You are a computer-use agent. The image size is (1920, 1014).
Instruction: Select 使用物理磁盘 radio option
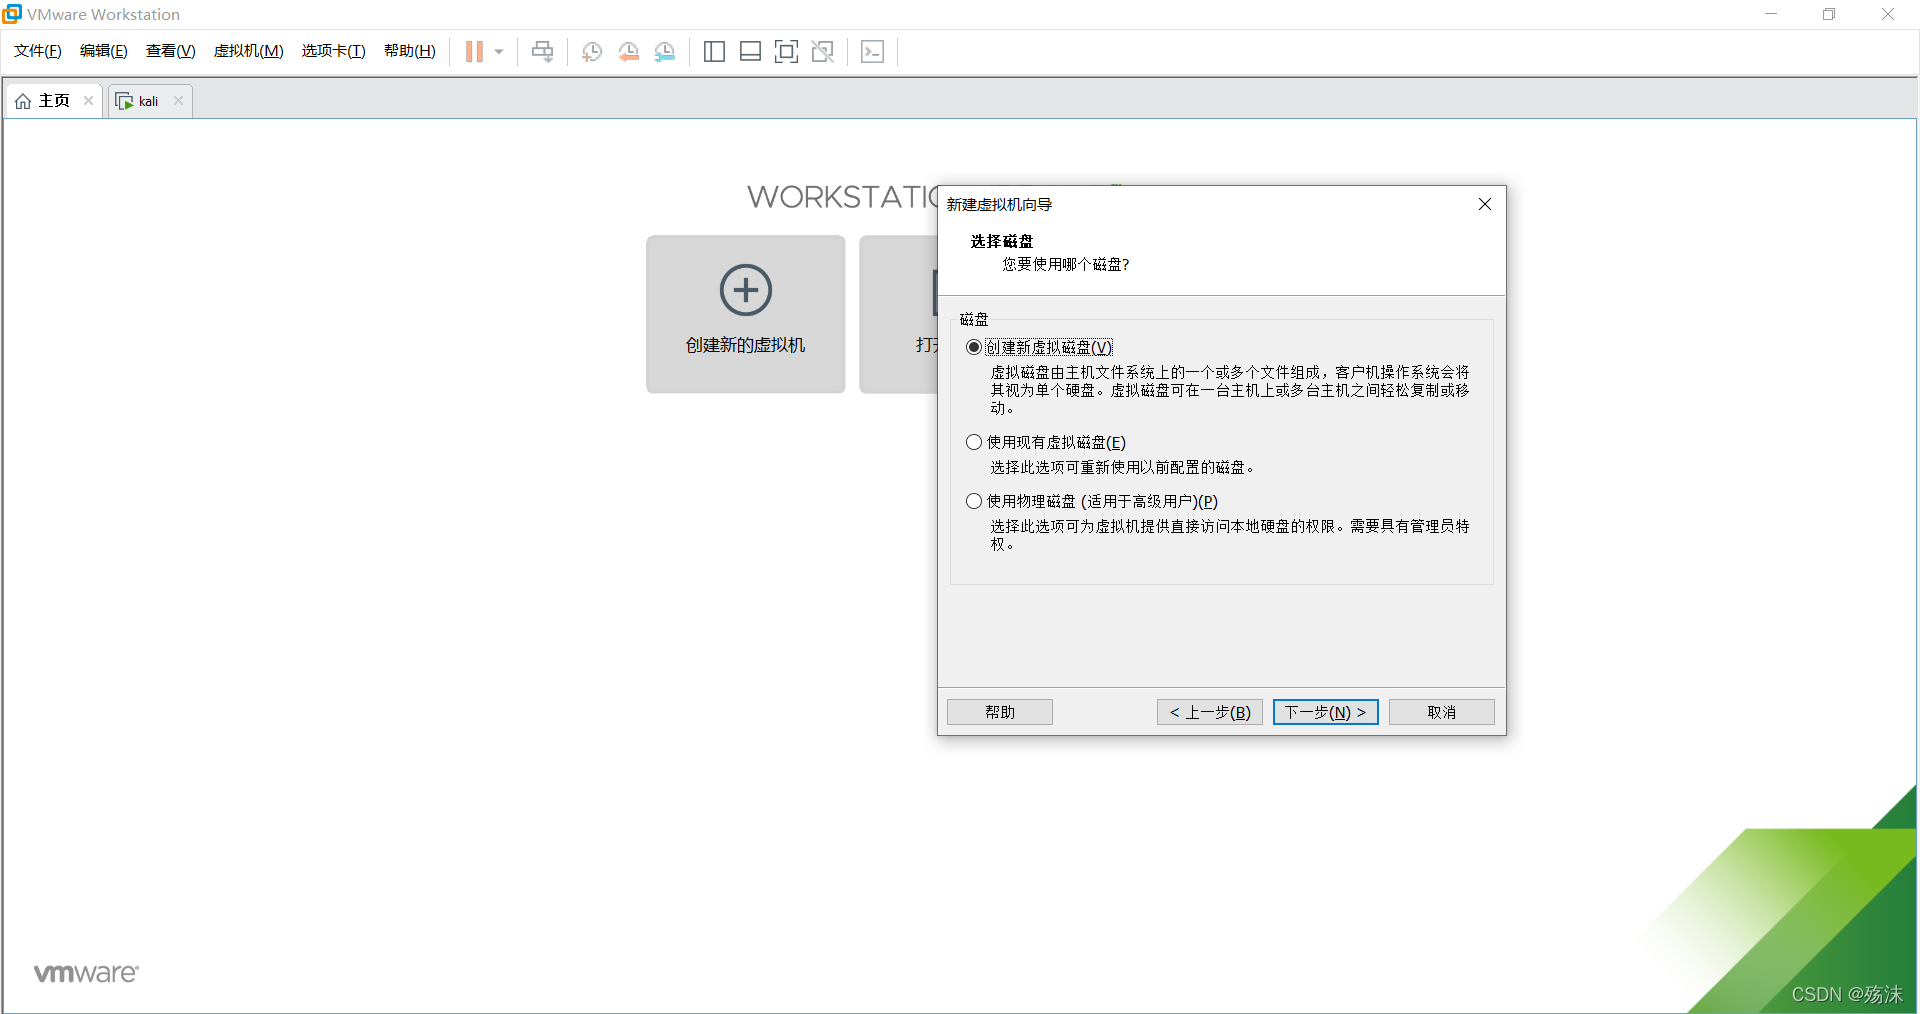tap(974, 501)
